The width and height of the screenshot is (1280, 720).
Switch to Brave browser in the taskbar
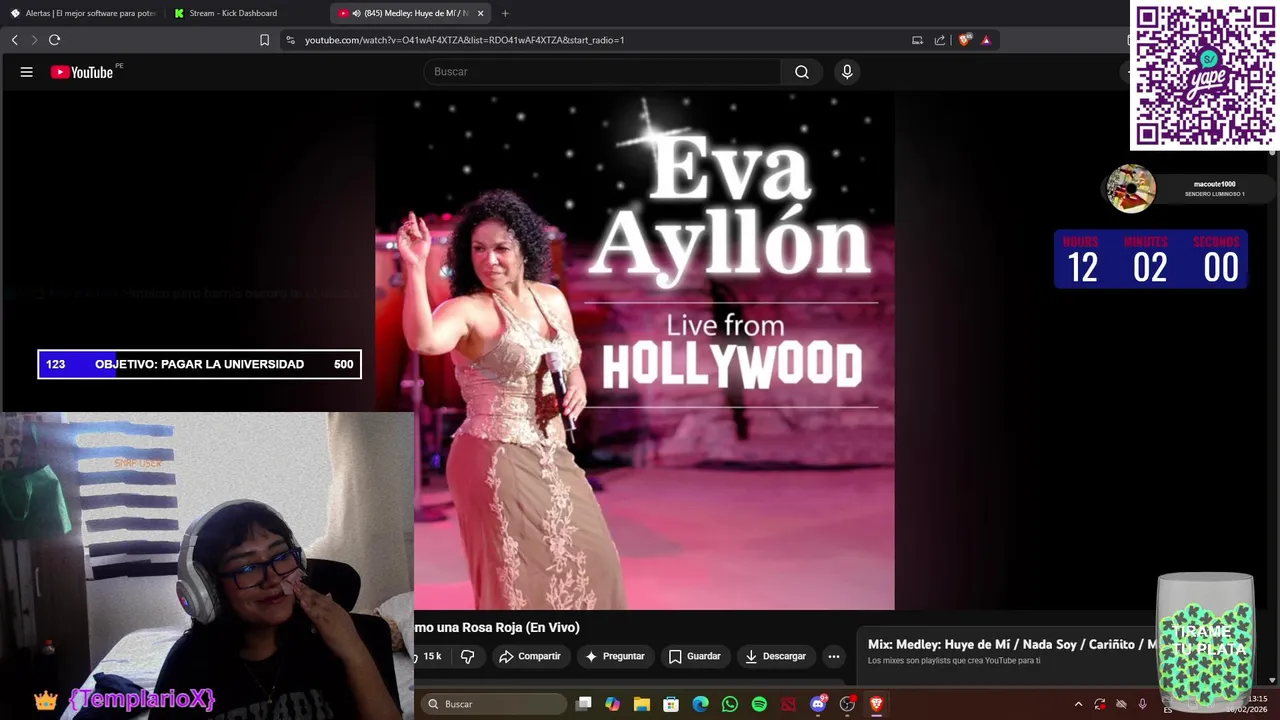click(877, 704)
